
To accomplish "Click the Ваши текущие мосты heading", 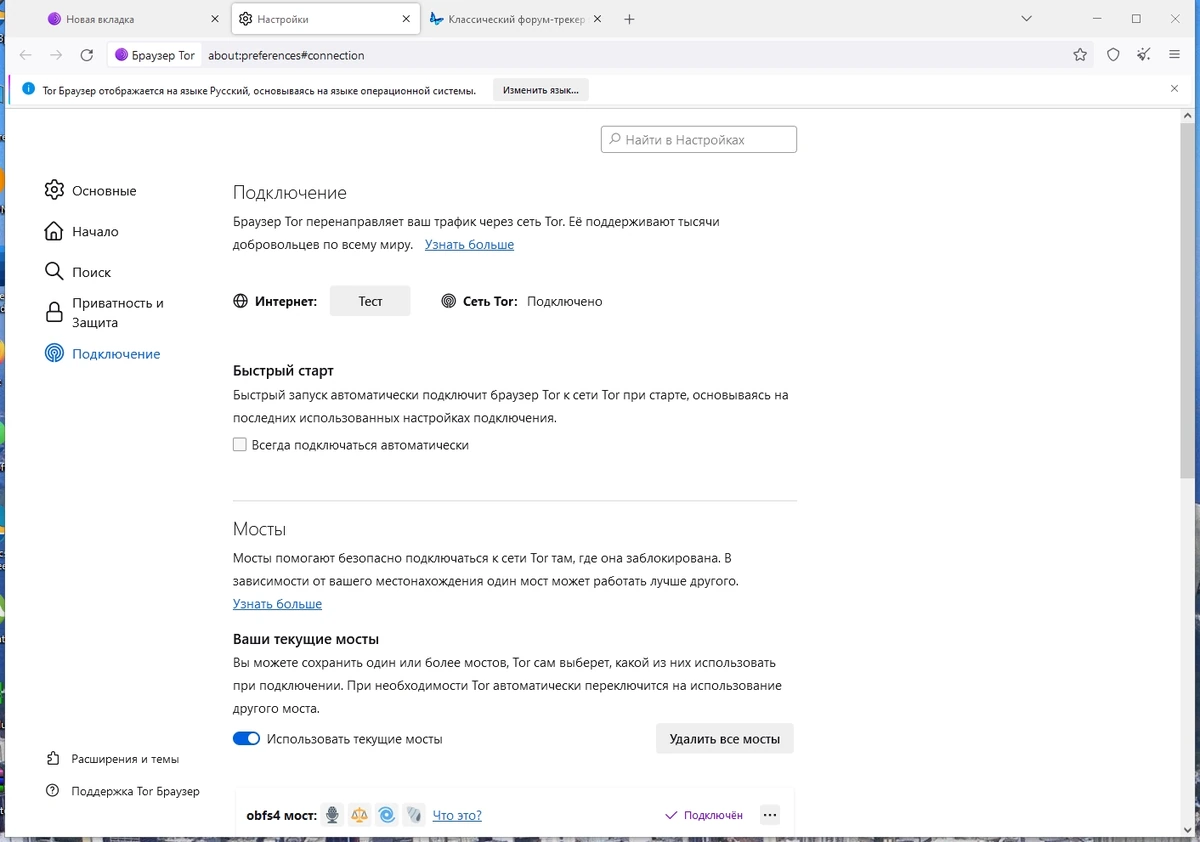I will point(306,639).
